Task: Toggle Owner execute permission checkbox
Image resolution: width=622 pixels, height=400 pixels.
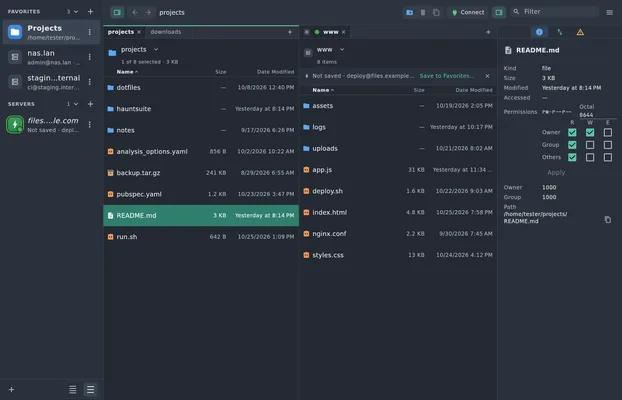Action: point(607,132)
